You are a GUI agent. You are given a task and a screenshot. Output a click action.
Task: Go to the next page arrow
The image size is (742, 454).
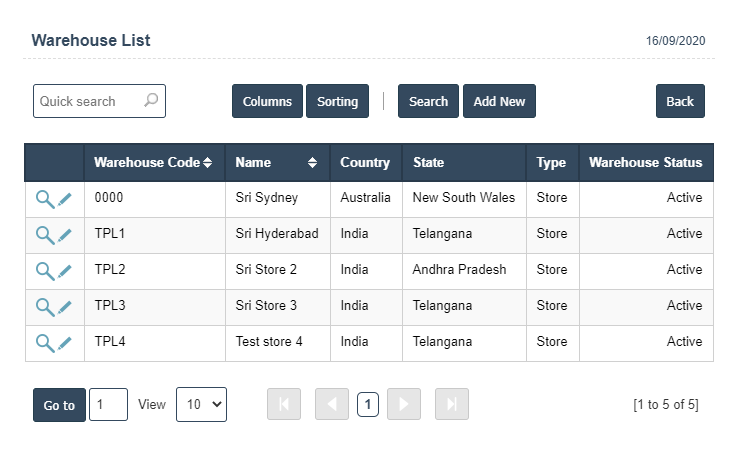404,404
